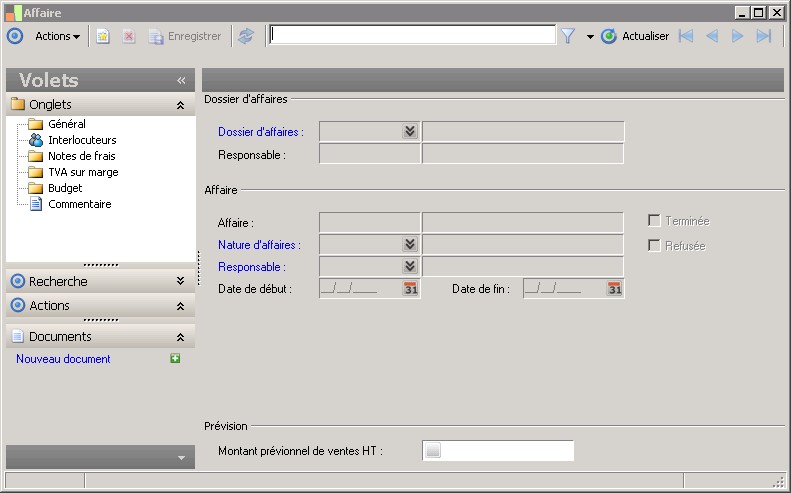
Task: Select Notes de frais item
Action: (x=82, y=156)
